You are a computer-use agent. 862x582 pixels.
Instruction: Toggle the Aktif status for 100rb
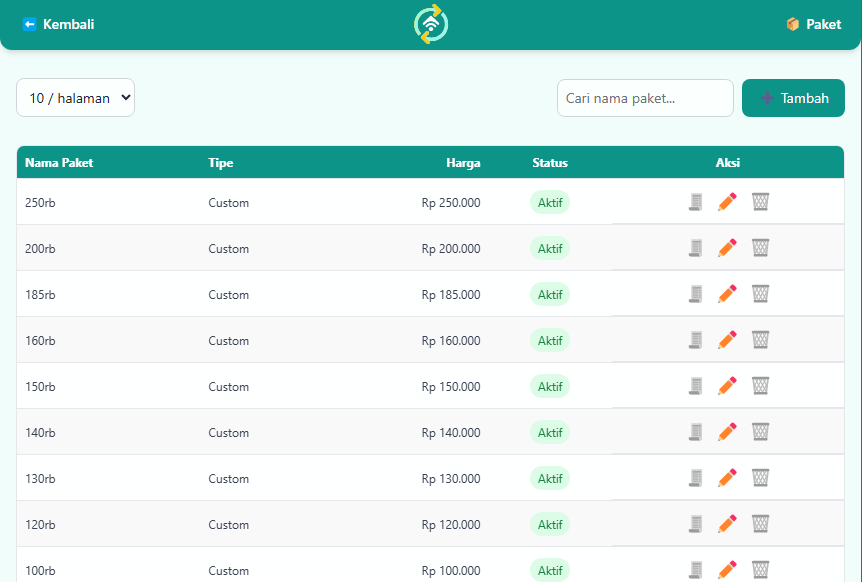click(550, 569)
